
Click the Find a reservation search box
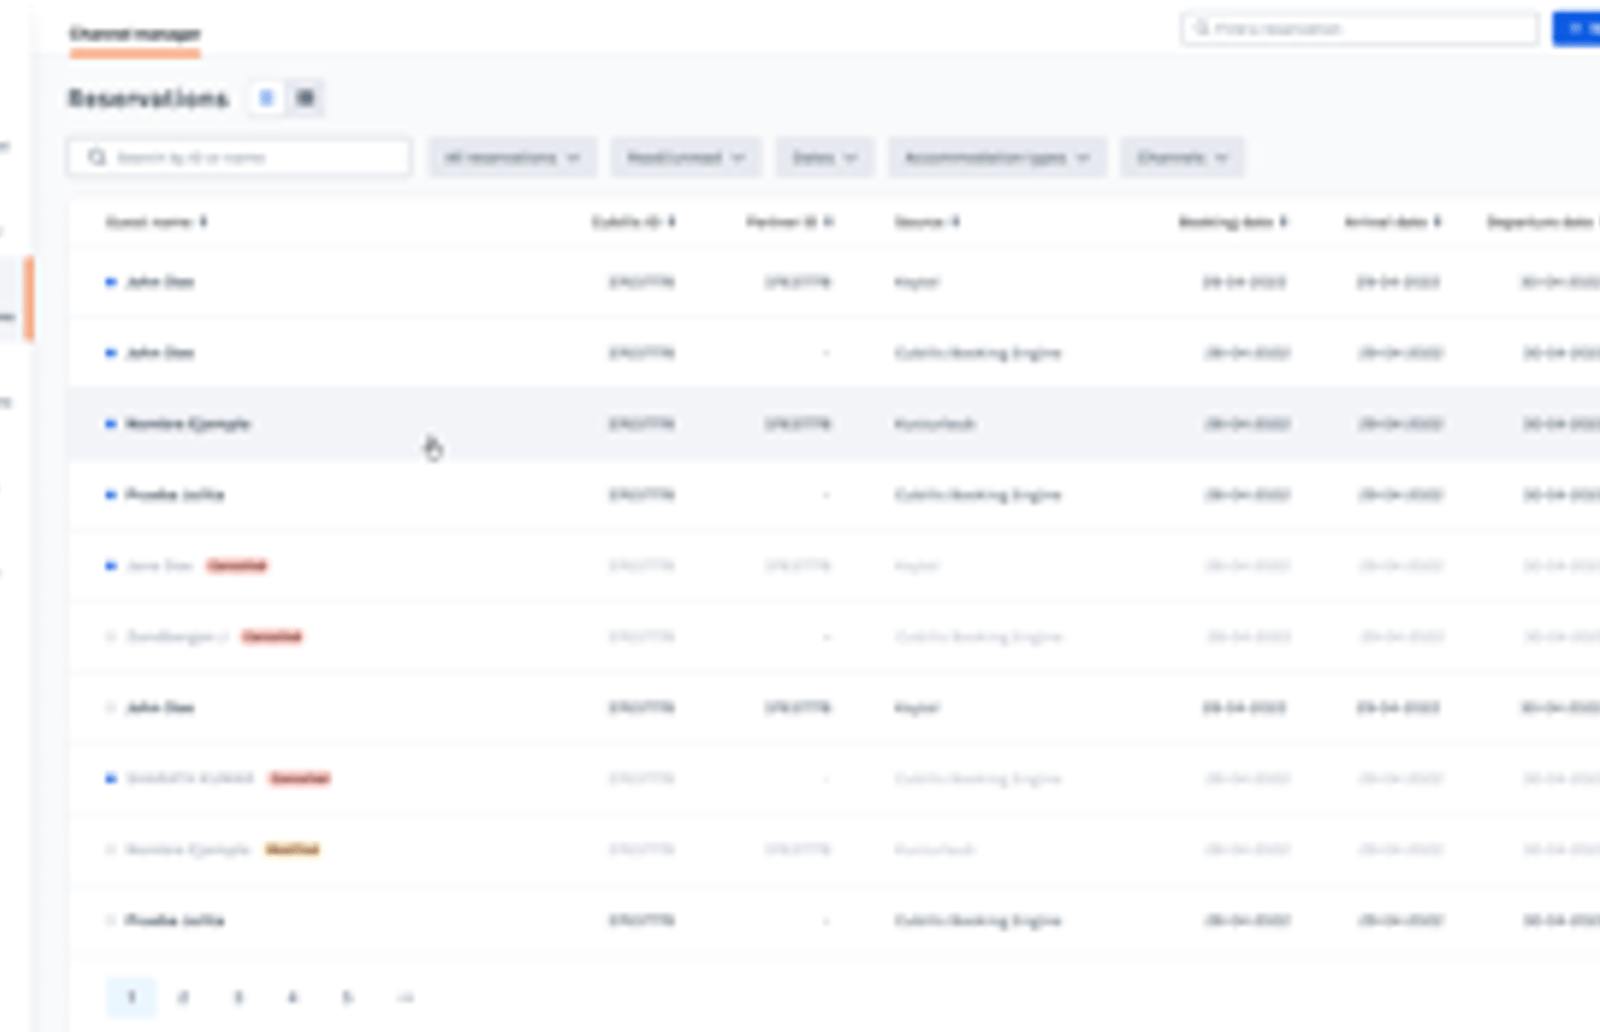(x=1360, y=29)
